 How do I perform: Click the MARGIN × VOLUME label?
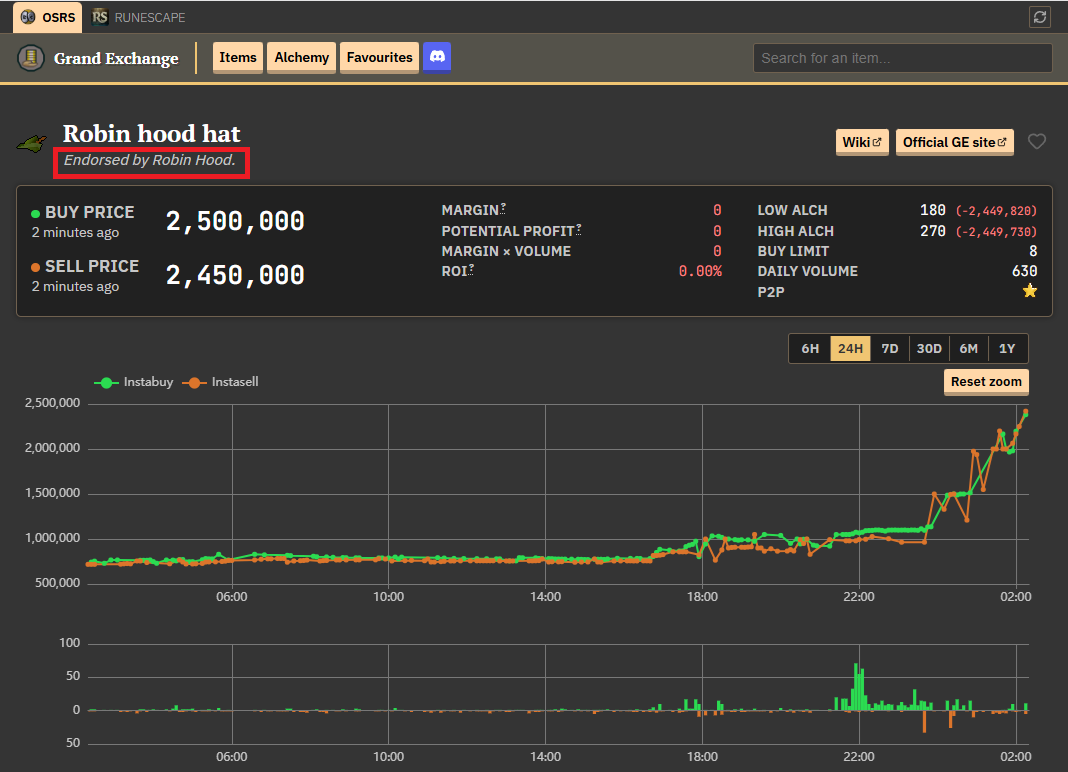(506, 251)
